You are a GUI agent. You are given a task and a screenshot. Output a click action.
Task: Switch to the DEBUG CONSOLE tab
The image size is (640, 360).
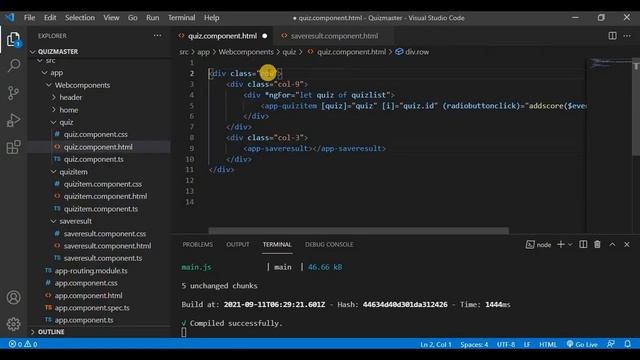click(329, 244)
